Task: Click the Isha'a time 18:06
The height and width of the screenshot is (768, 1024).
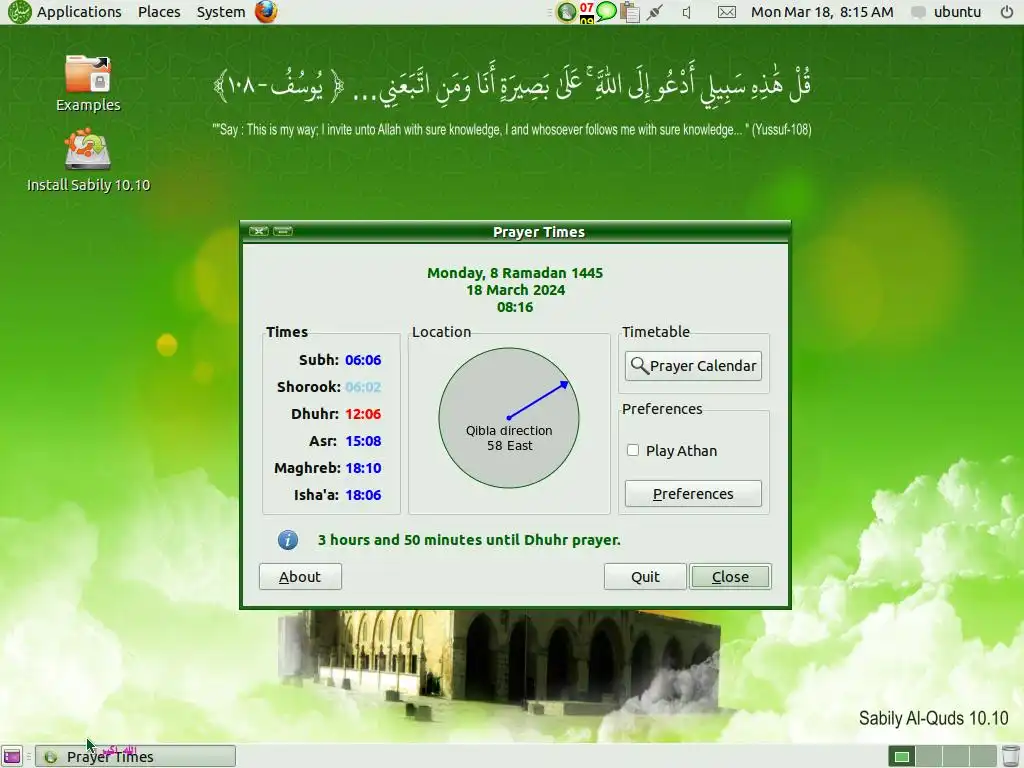Action: click(x=363, y=495)
